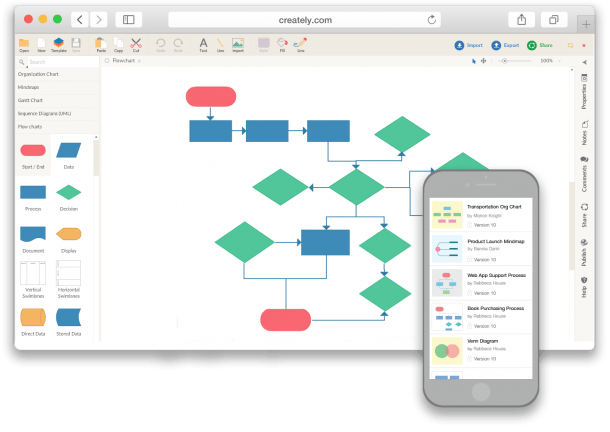Viewport: 610px width, 432px height.
Task: Activate the pointer select tool
Action: [473, 61]
